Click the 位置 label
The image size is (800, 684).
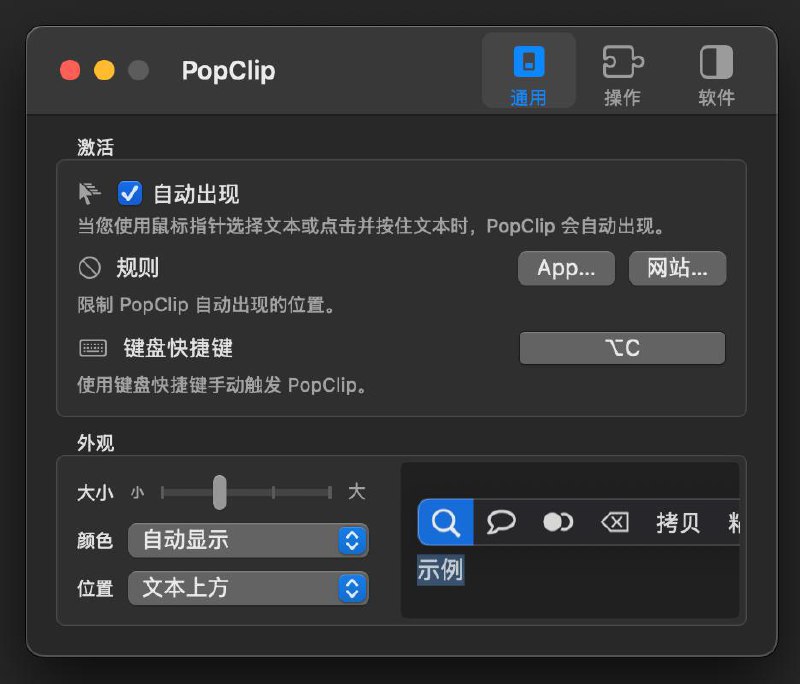coord(95,589)
